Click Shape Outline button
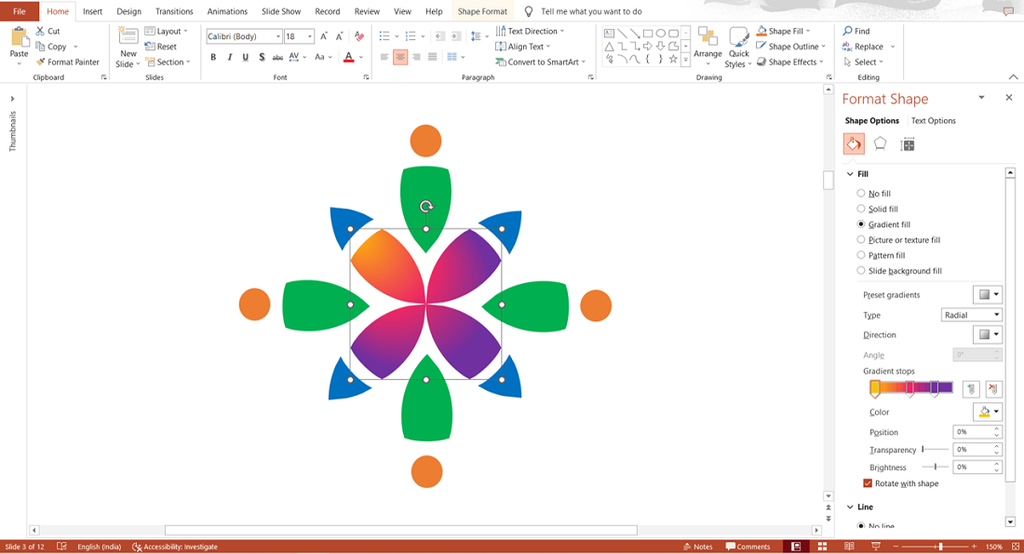The width and height of the screenshot is (1024, 554). point(791,46)
